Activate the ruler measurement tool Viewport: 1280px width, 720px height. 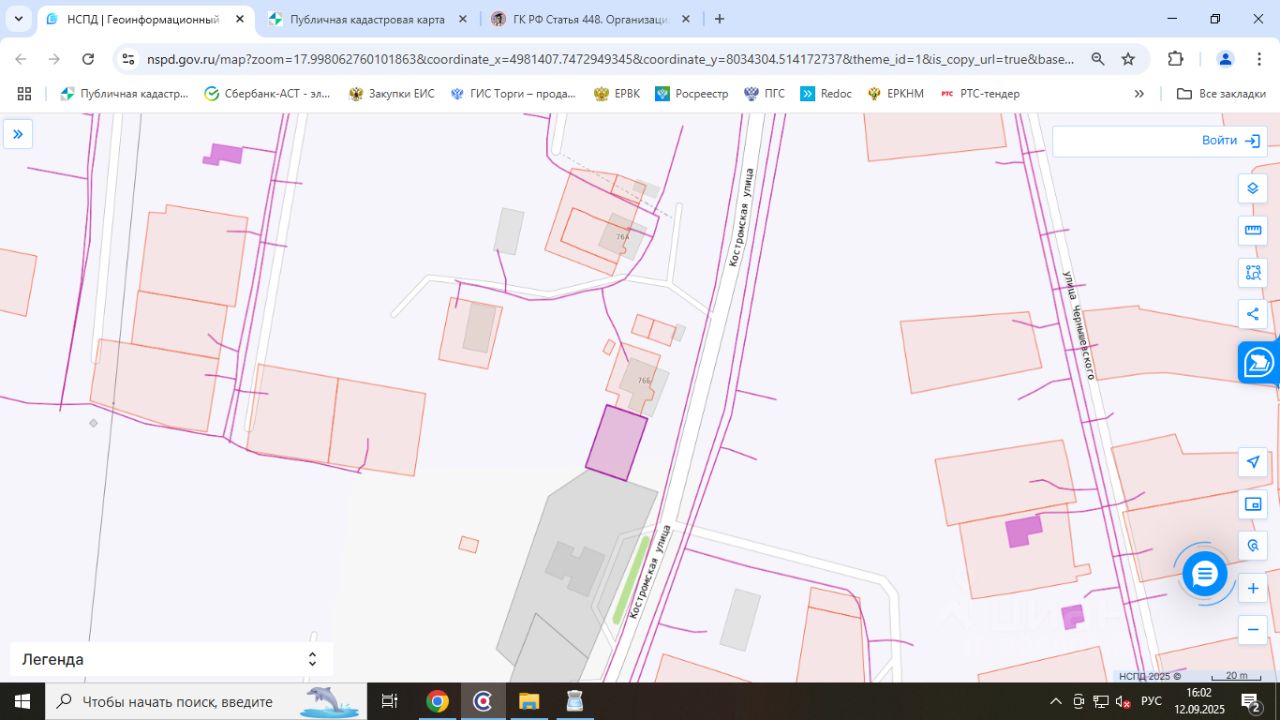(1253, 230)
